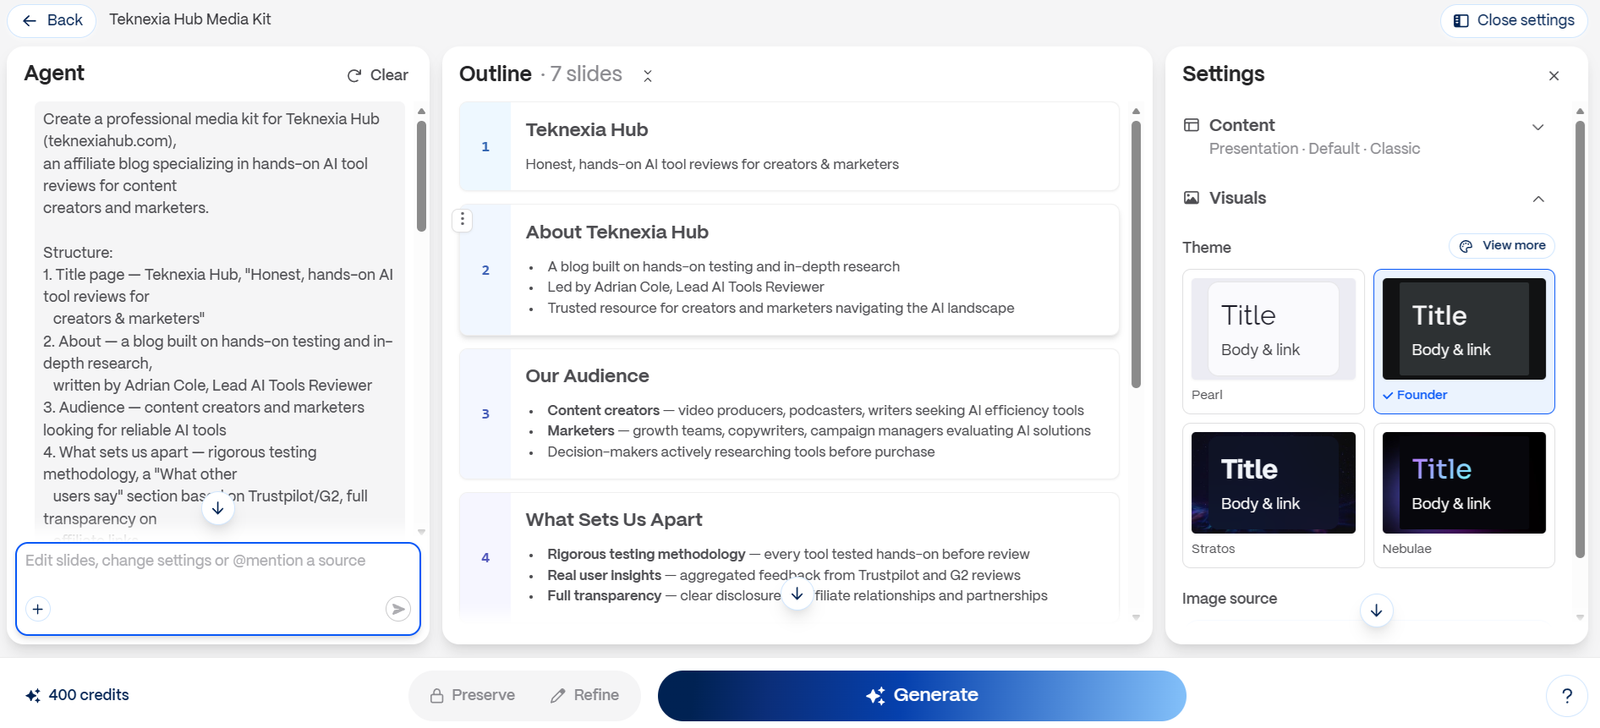Jump down in the Outline panel
The image size is (1600, 728).
797,594
